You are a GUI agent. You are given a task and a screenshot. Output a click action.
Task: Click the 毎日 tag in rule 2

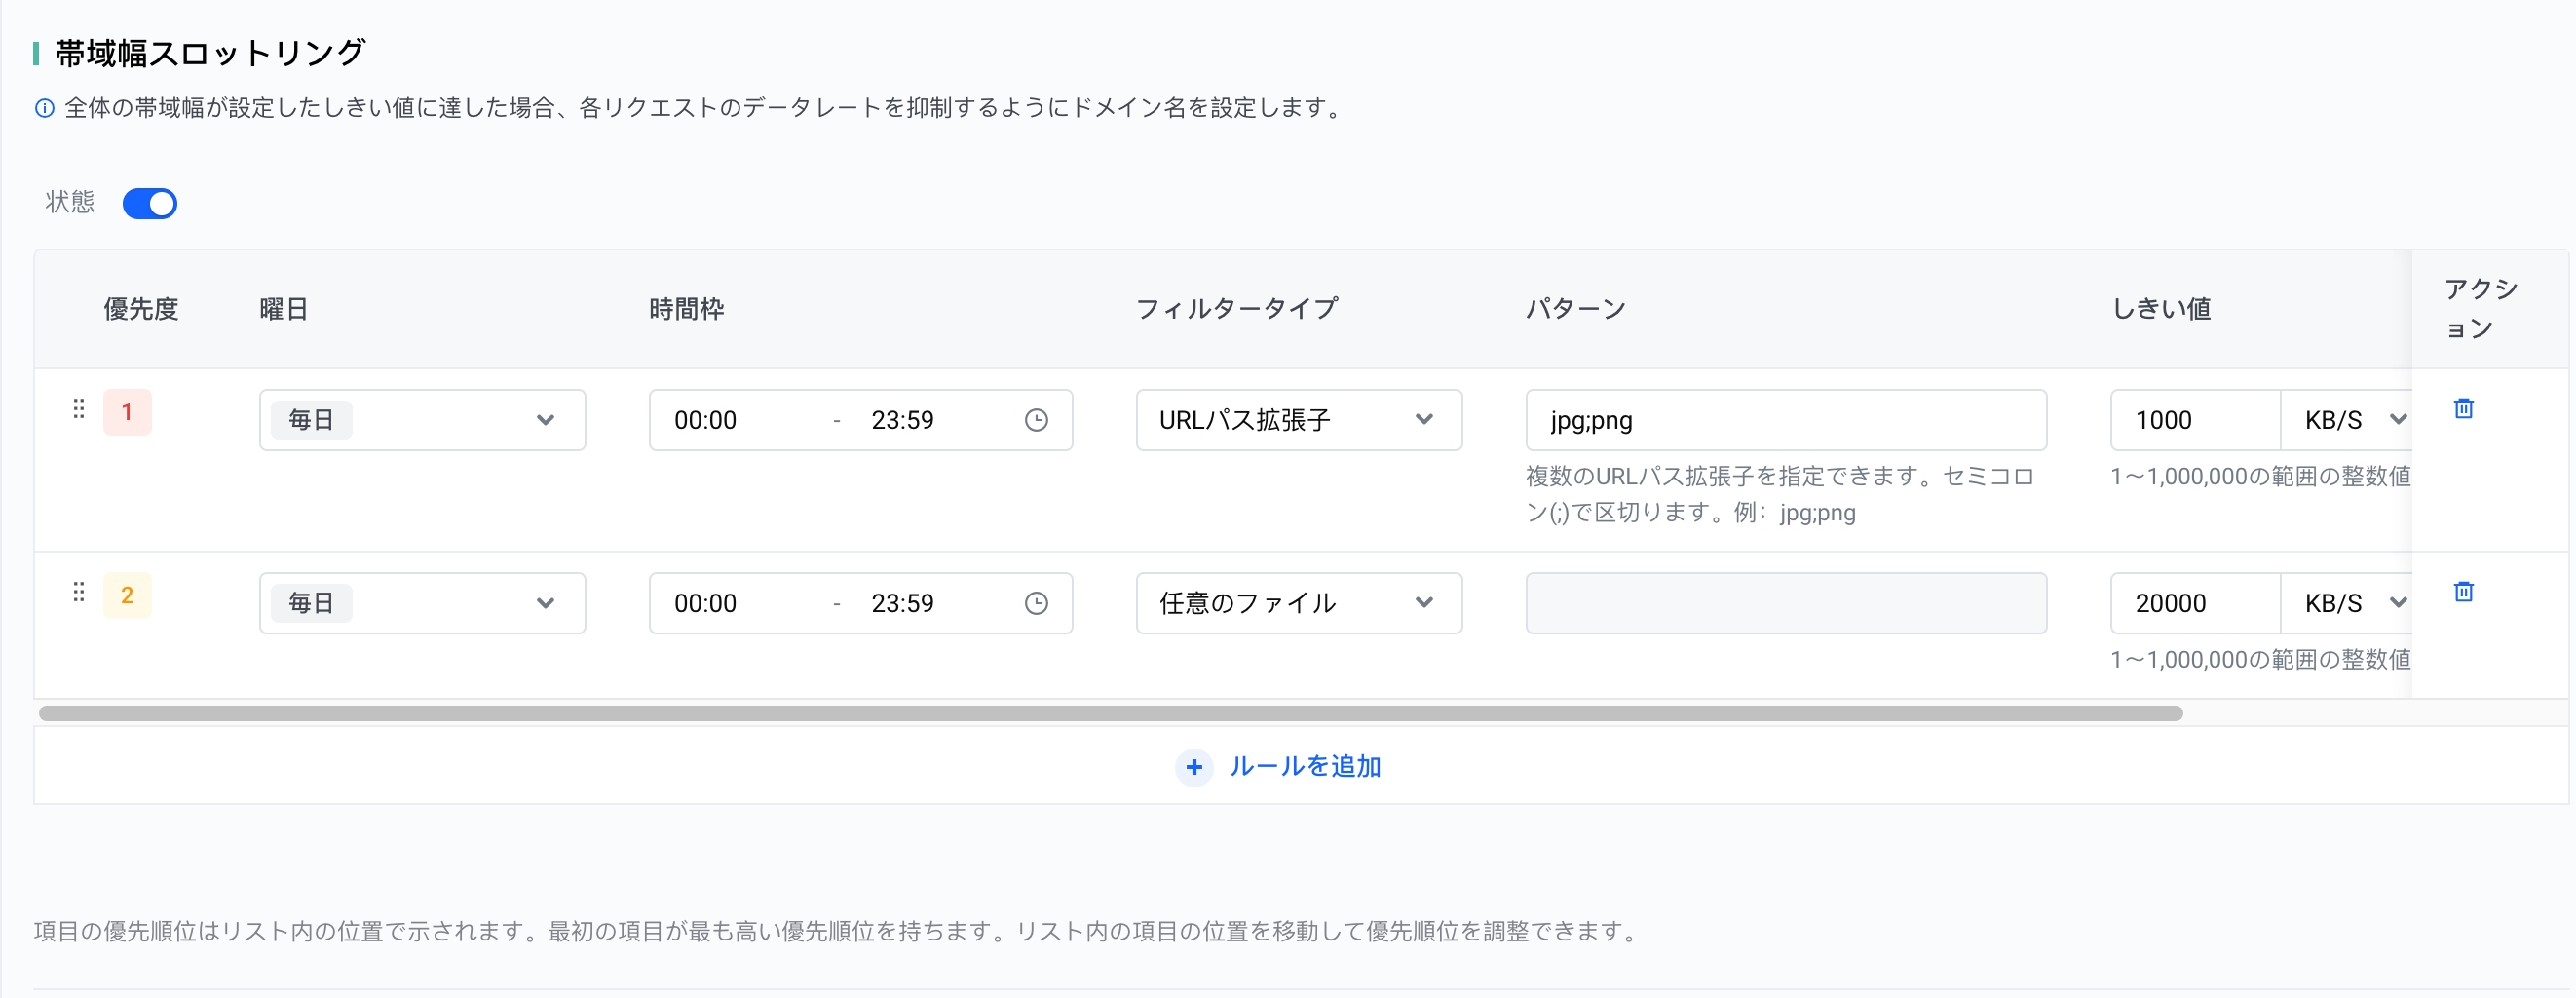pyautogui.click(x=311, y=603)
